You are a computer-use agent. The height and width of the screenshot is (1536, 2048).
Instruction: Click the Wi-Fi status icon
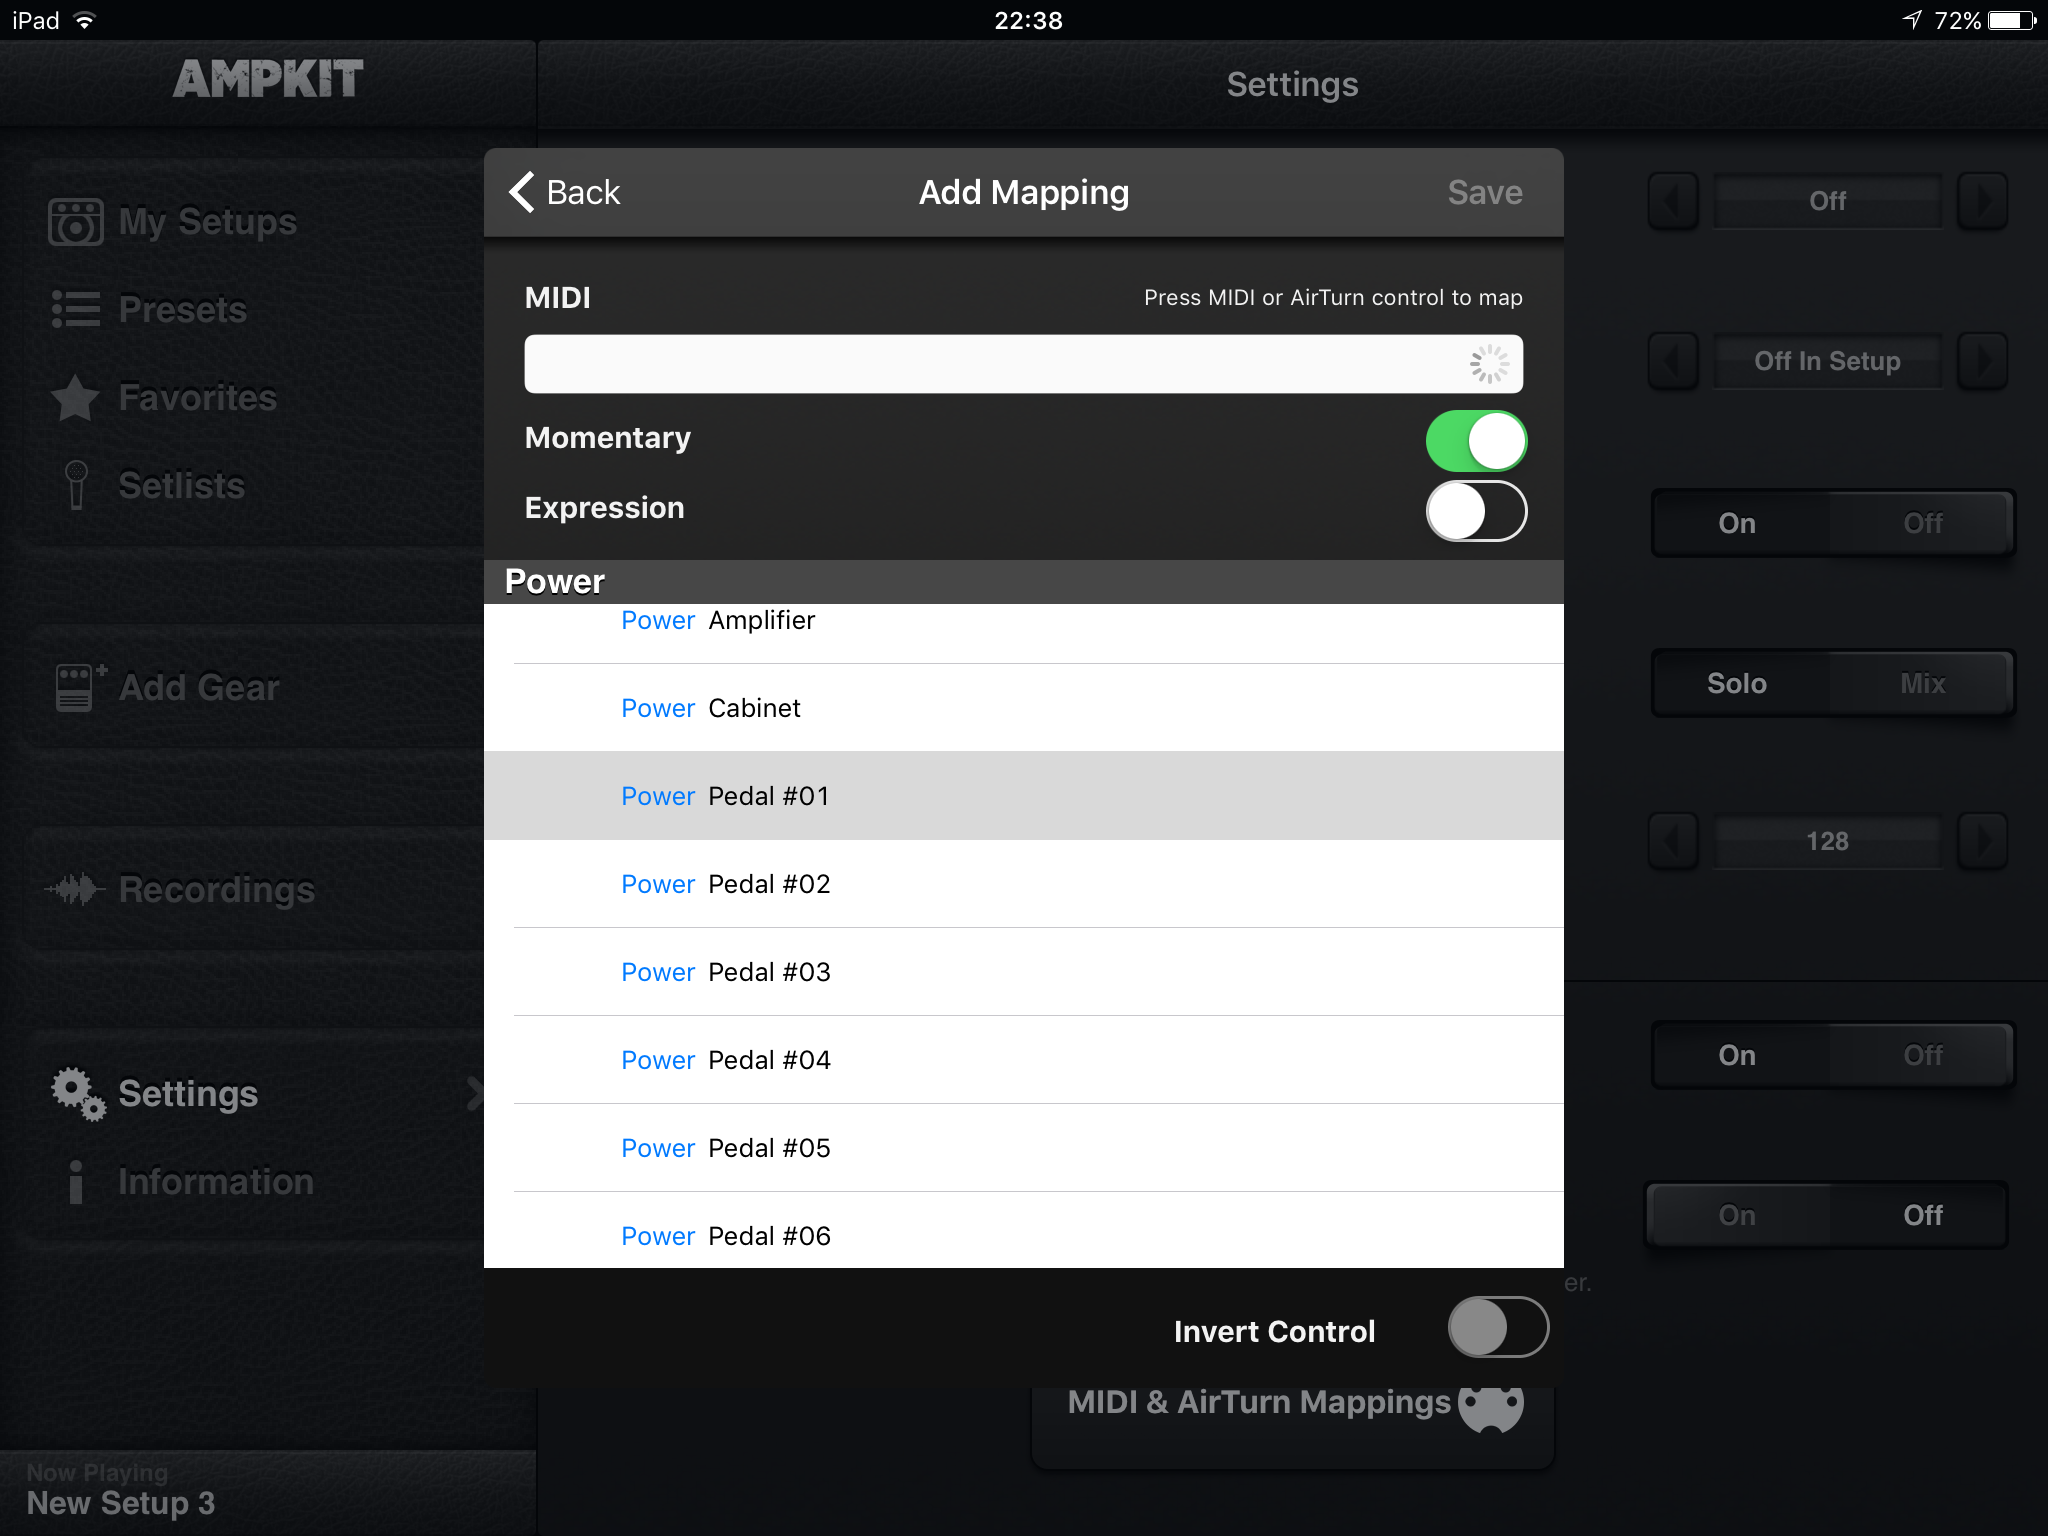coord(85,20)
